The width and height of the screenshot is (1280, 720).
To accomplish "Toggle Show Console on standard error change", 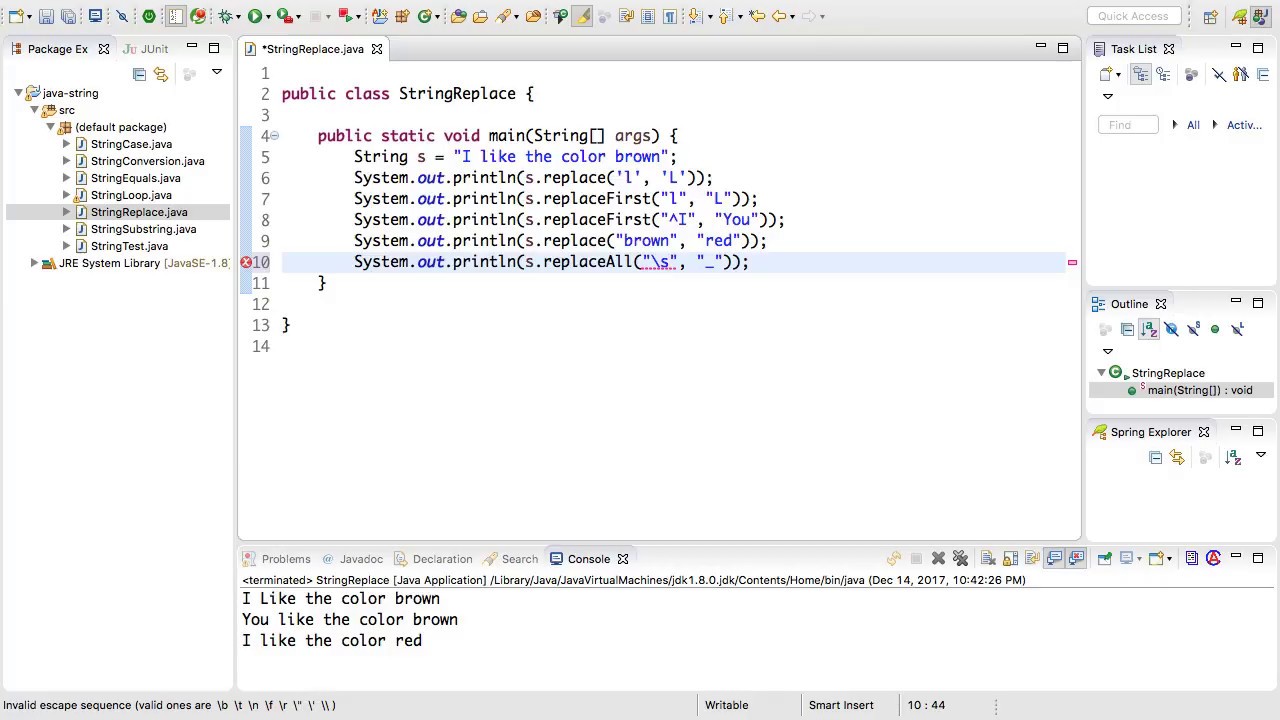I will click(x=1076, y=559).
